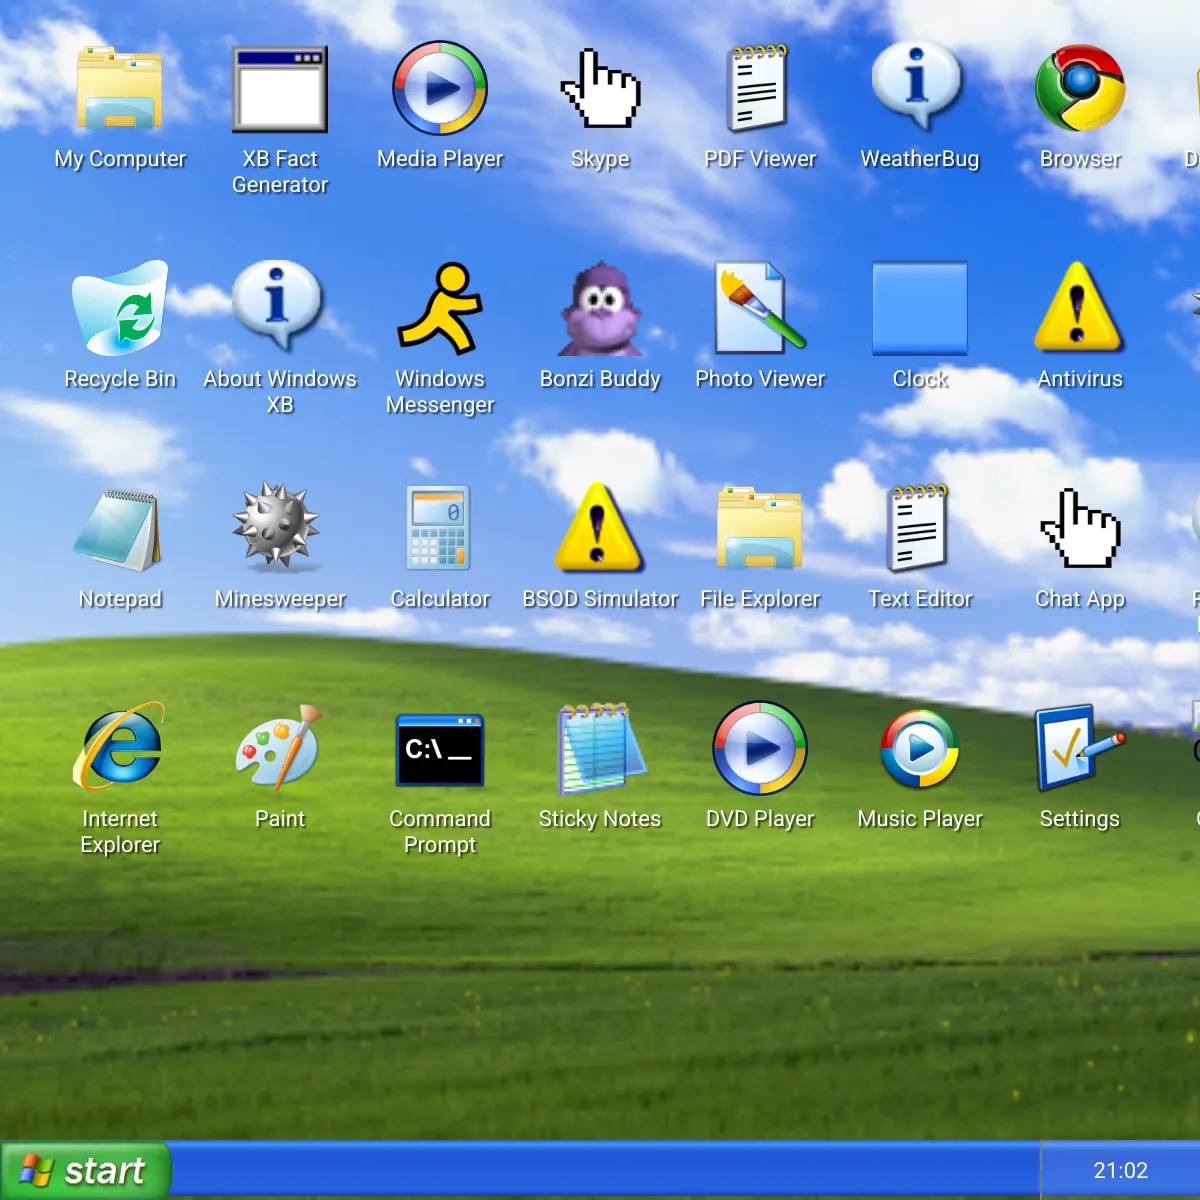Open the PDF Viewer shortcut

[760, 88]
